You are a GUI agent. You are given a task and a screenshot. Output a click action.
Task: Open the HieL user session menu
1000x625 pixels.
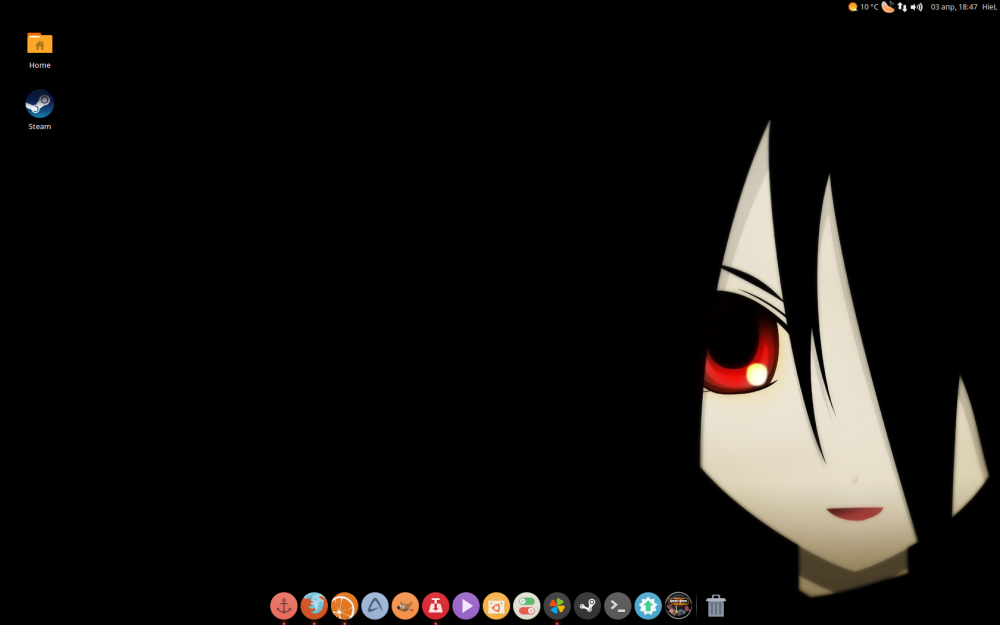(989, 7)
